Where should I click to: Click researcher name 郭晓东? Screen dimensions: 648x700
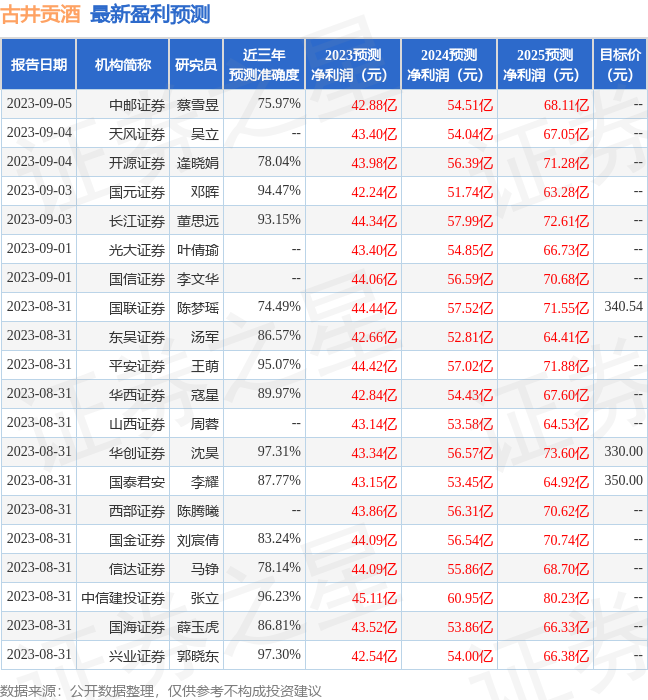point(198,656)
